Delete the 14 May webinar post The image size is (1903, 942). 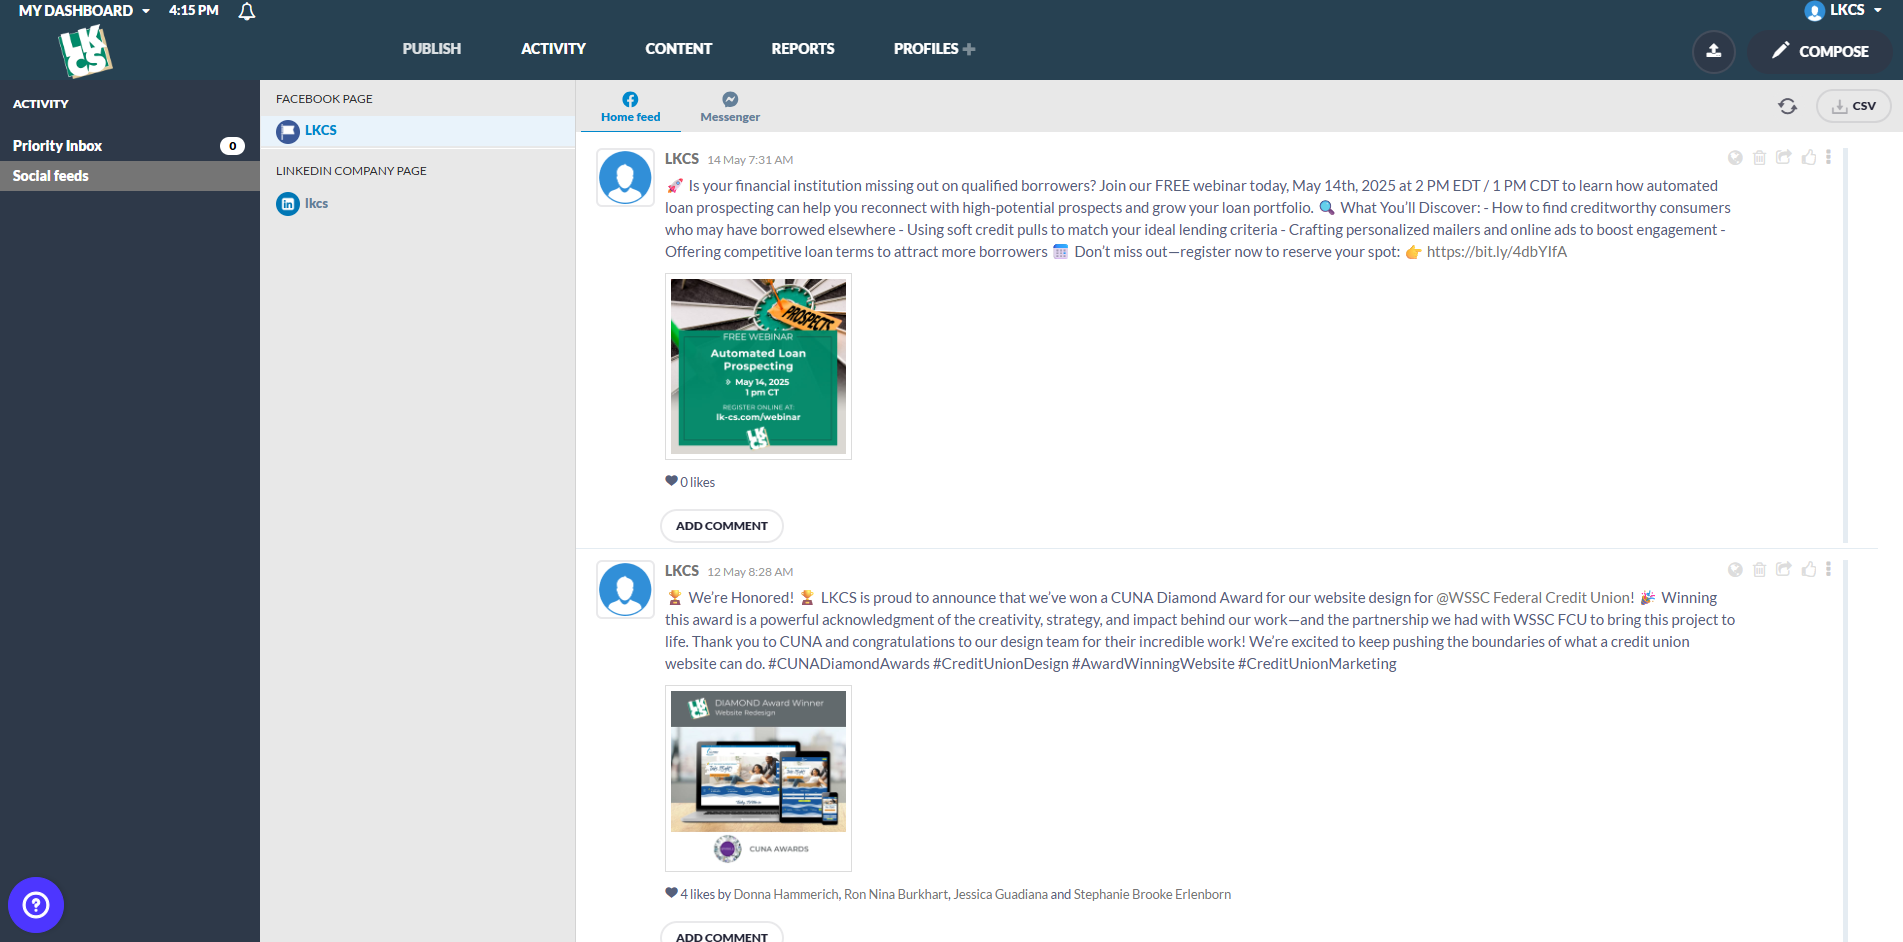click(x=1759, y=158)
